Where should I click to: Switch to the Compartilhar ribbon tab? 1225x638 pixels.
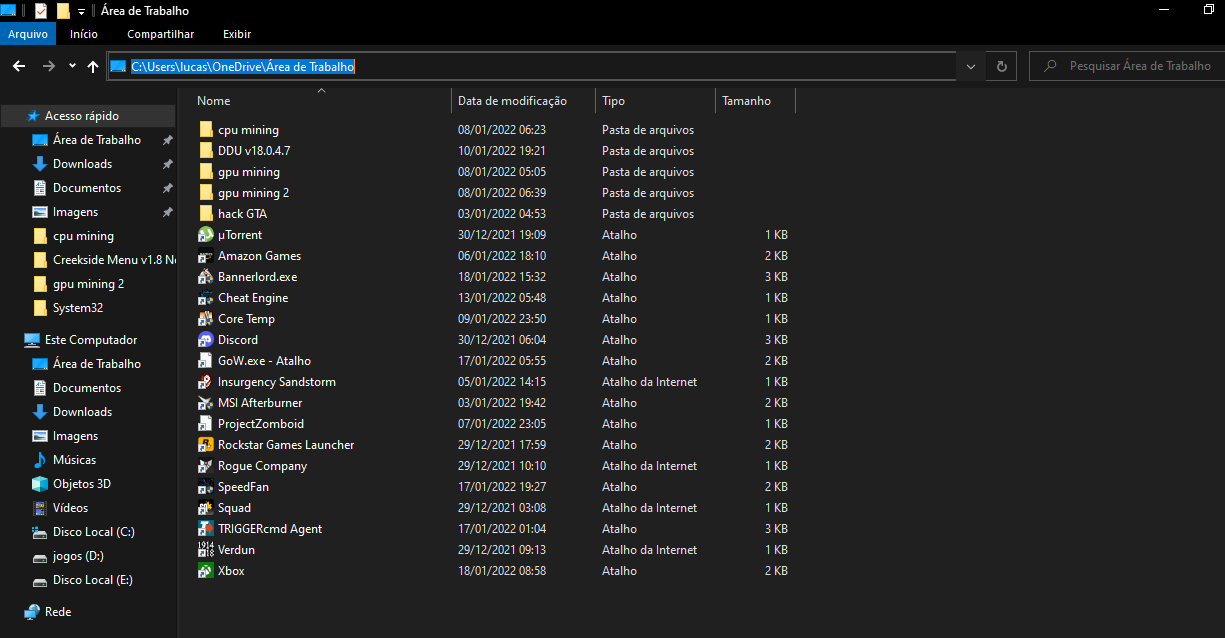(x=161, y=34)
